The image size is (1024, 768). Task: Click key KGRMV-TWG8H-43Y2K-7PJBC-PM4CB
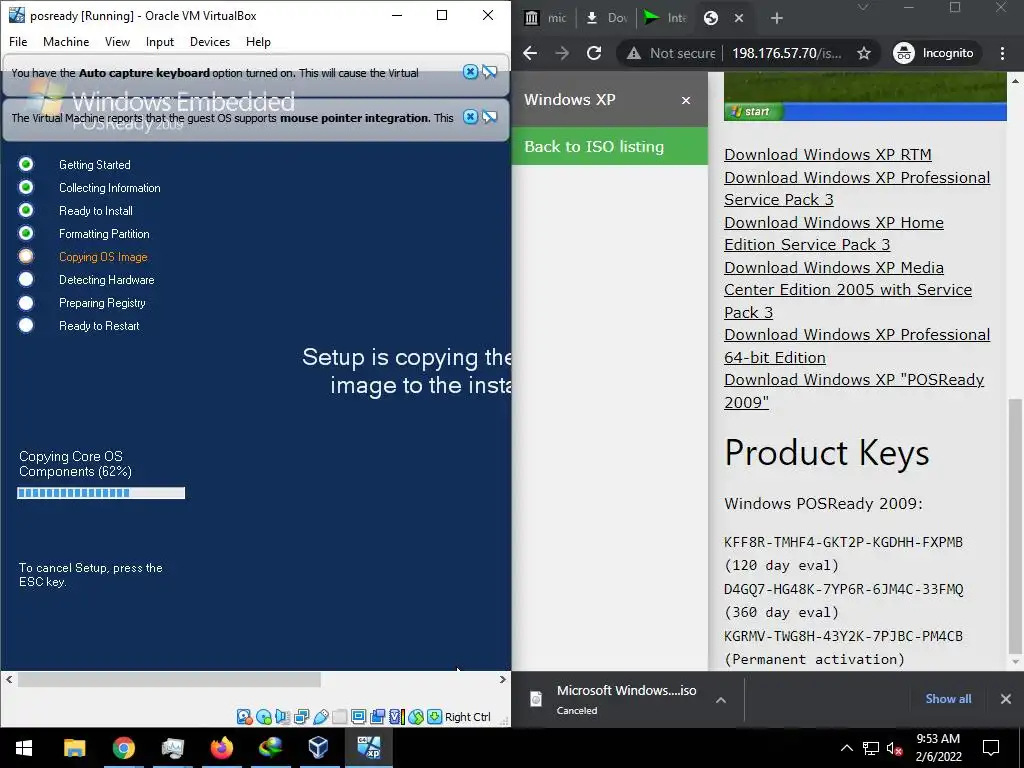[x=843, y=636]
